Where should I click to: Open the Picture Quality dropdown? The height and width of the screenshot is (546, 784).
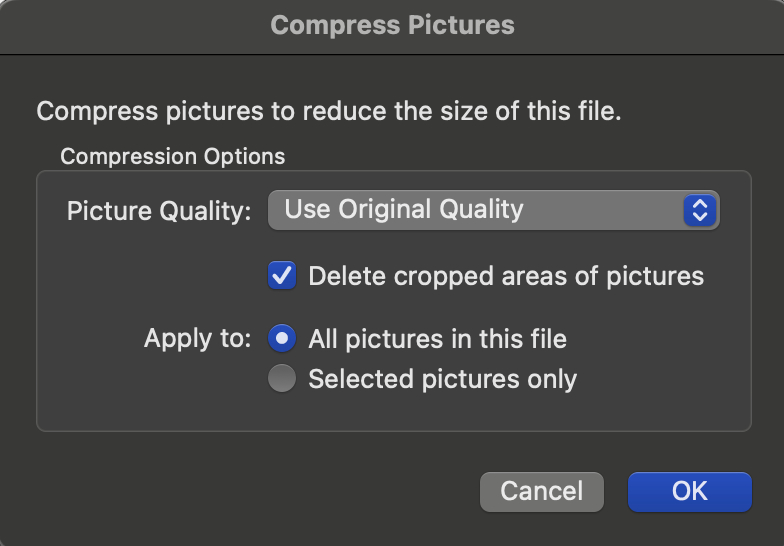tap(493, 210)
